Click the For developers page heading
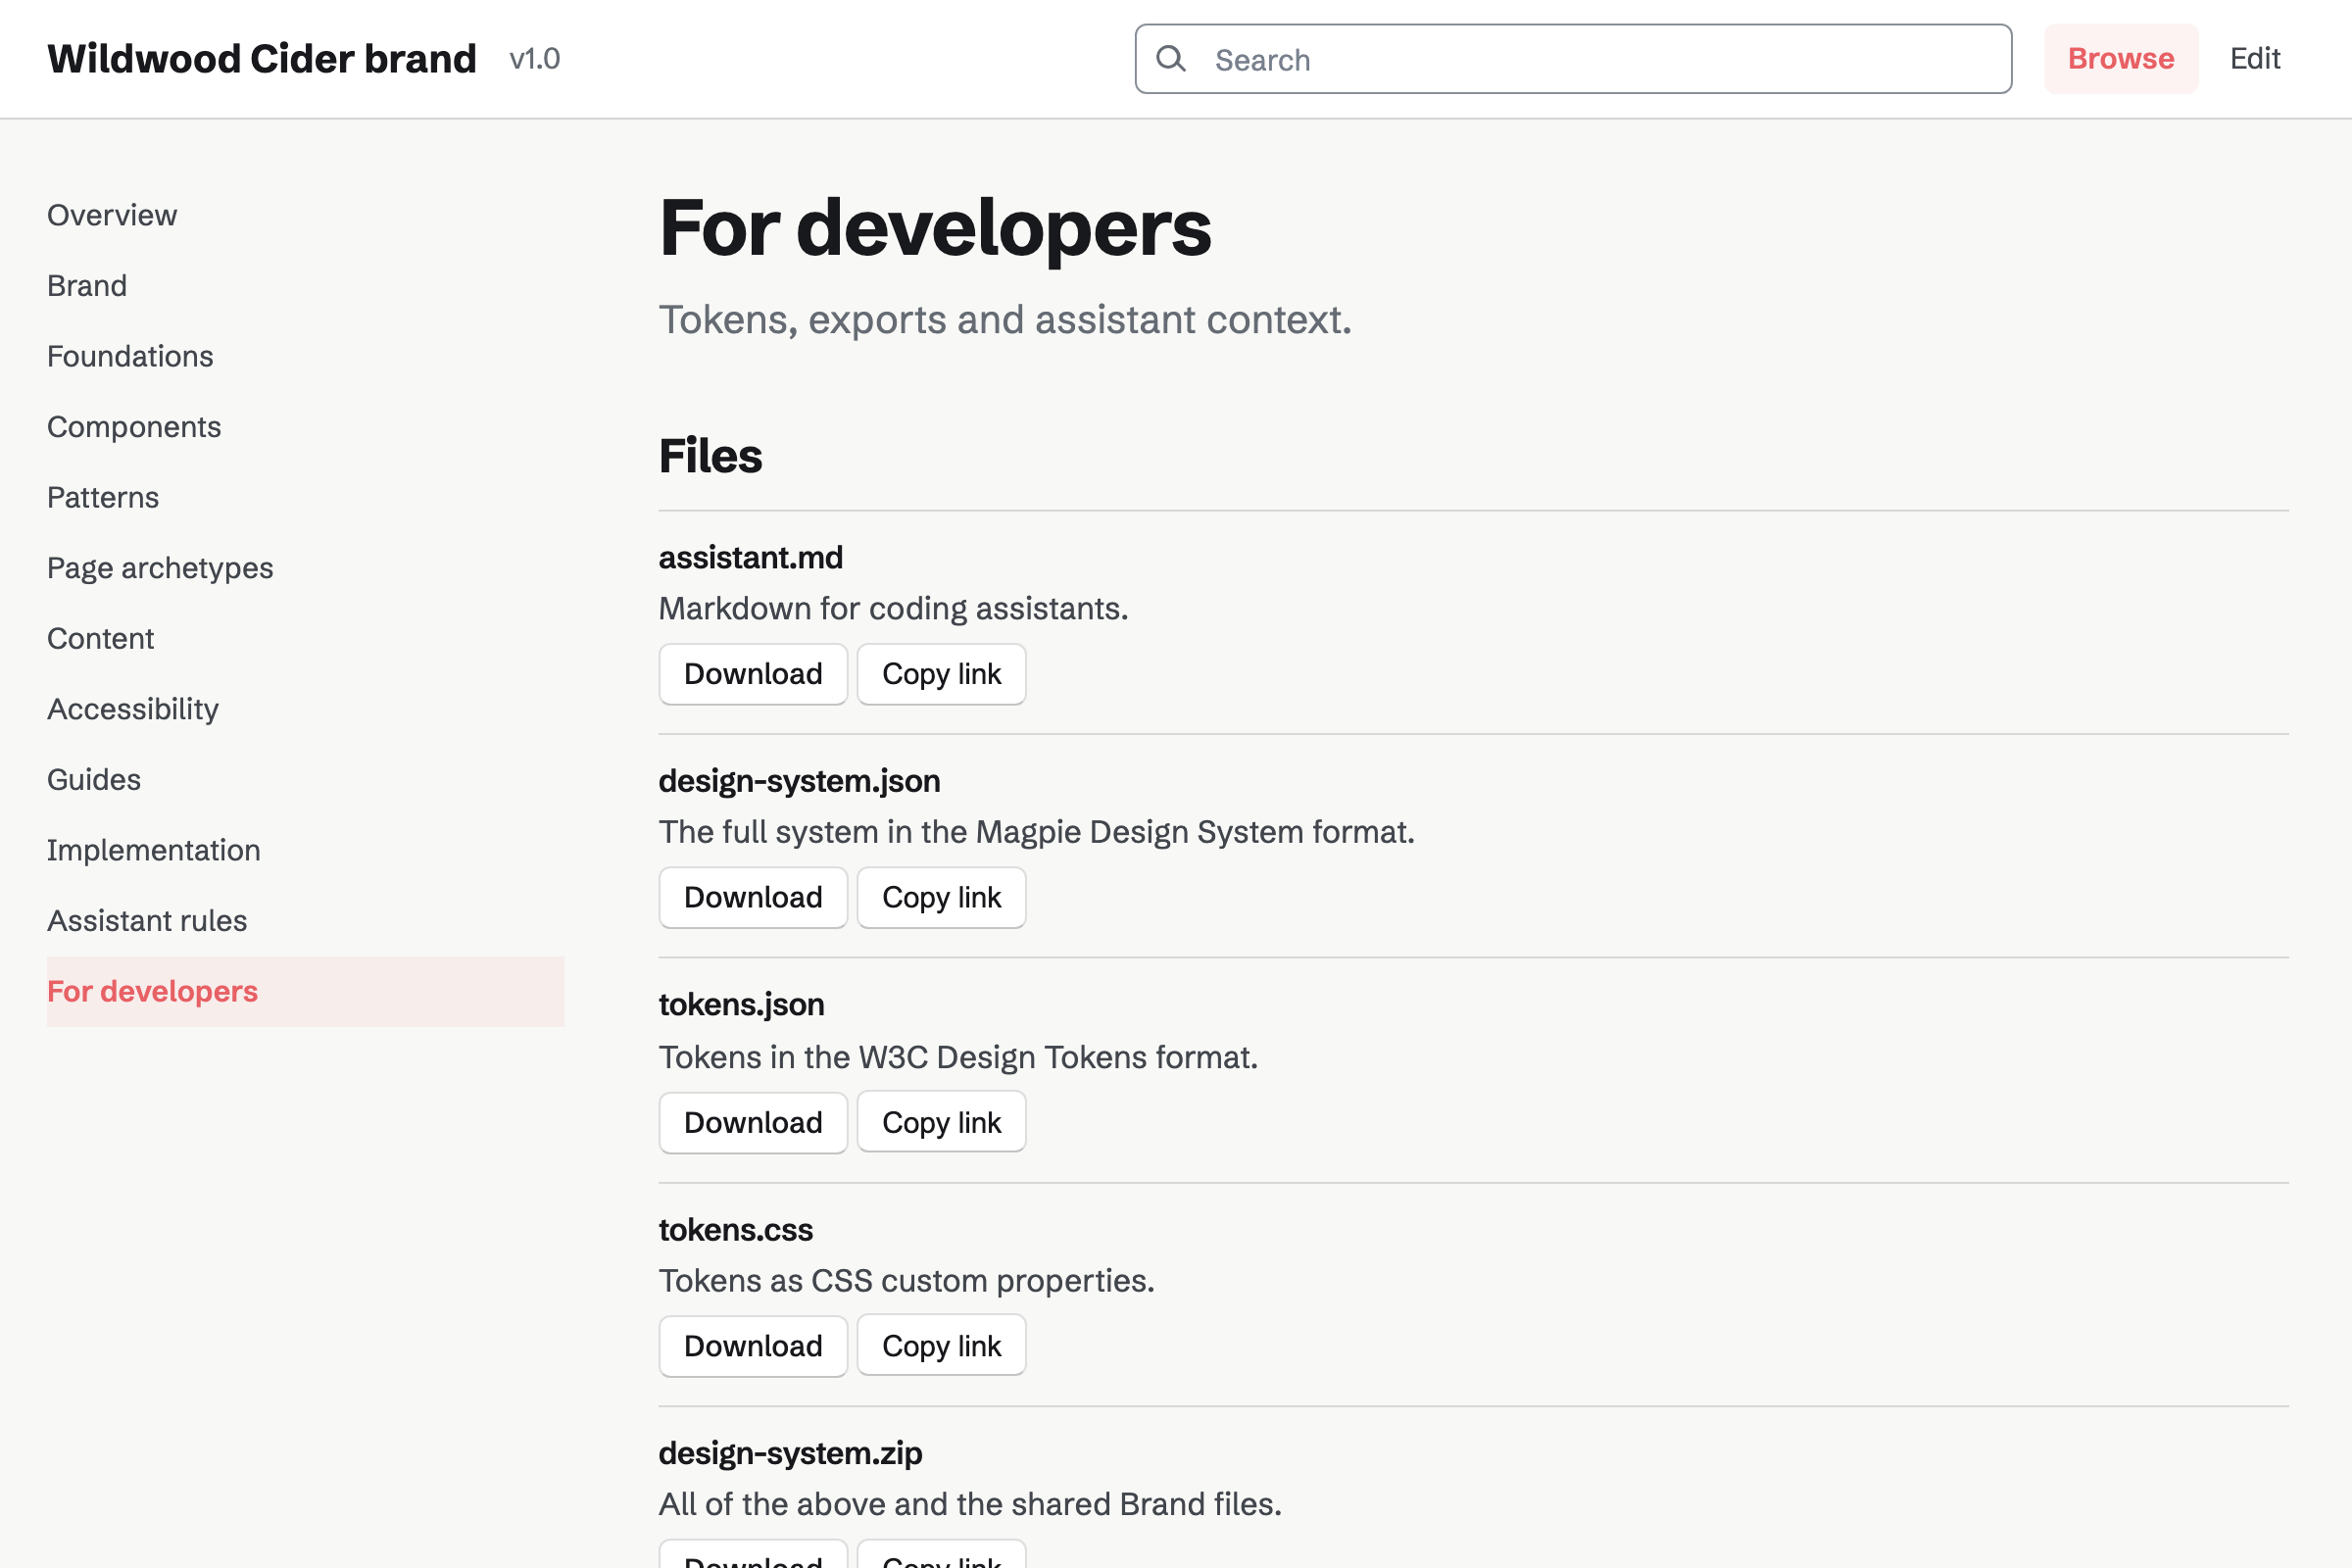Screen dimensions: 2352x1568 (x=935, y=228)
